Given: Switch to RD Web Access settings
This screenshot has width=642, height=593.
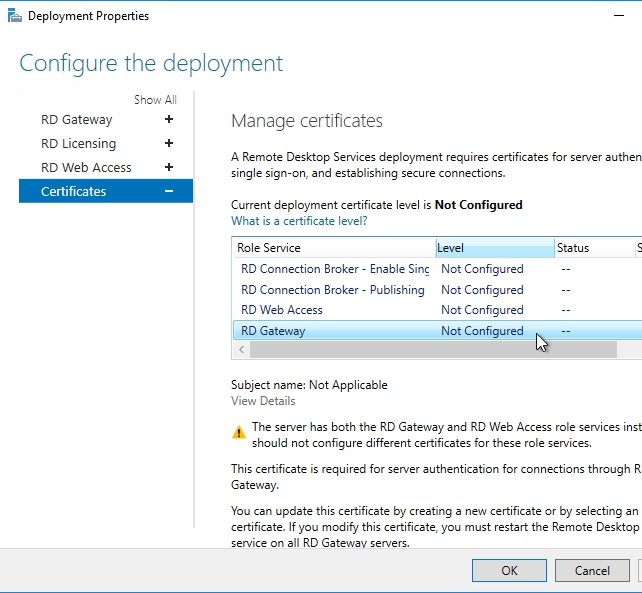Looking at the screenshot, I should coord(86,167).
